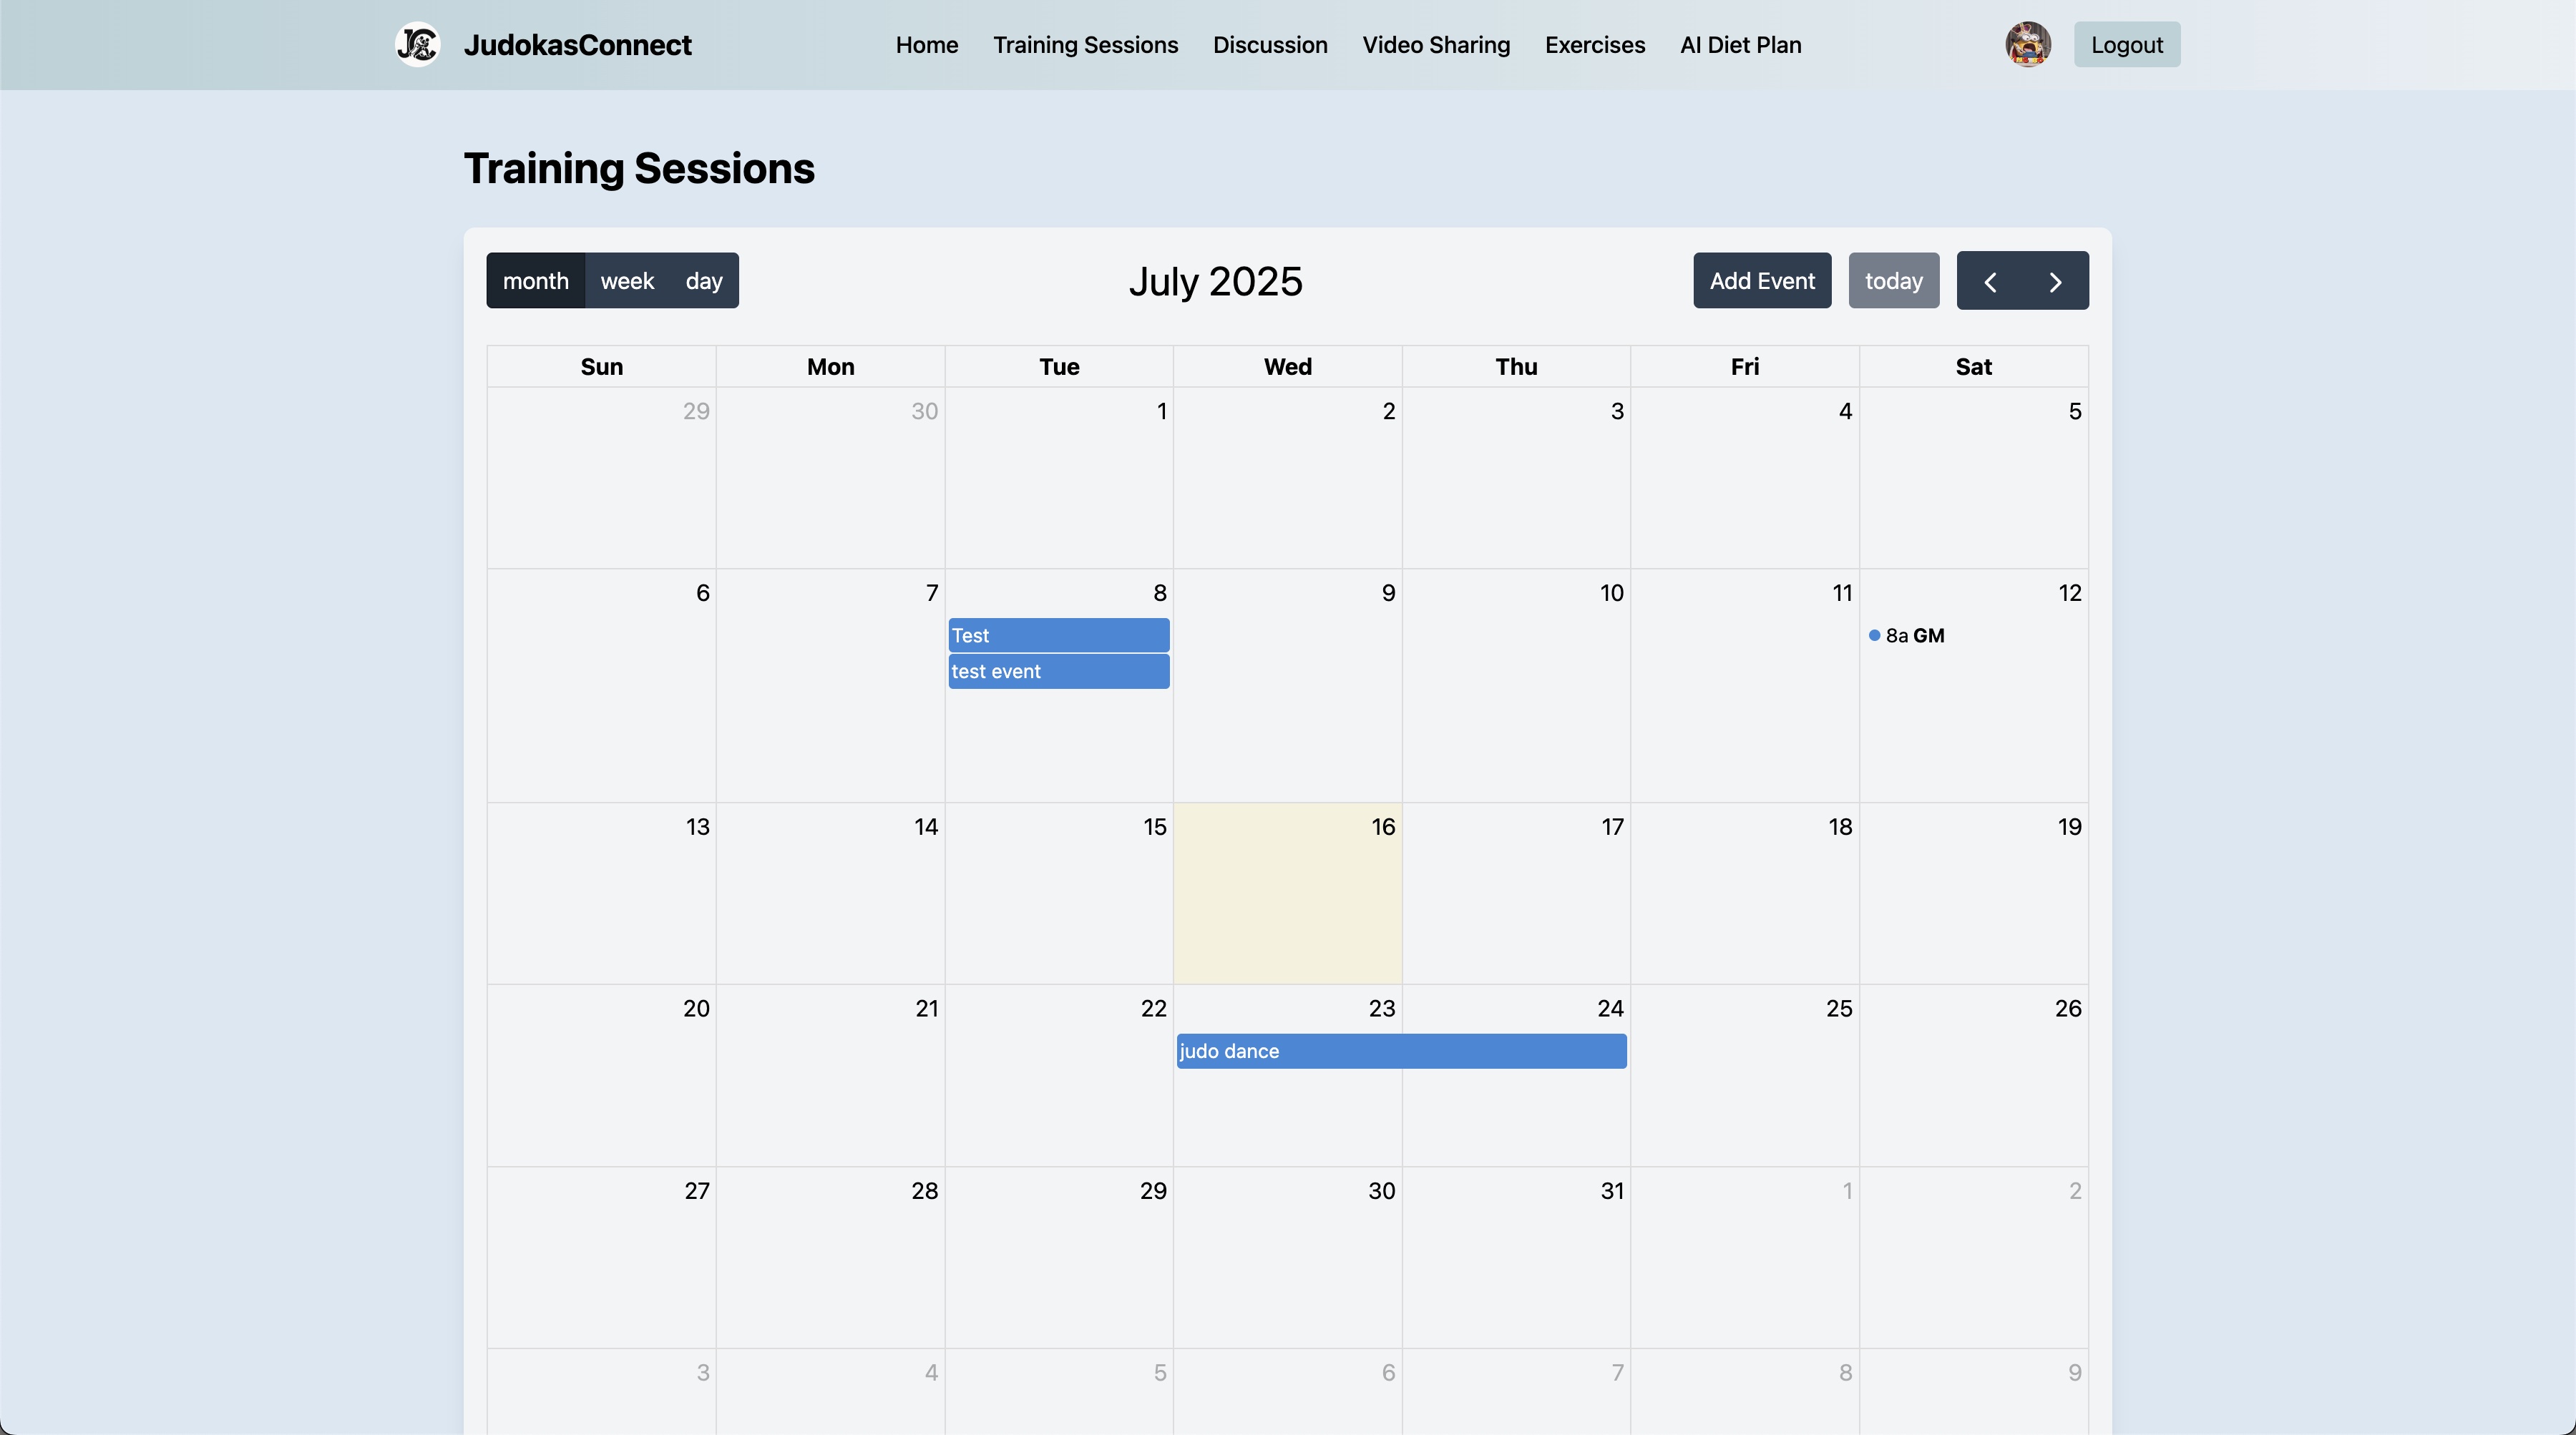Switch calendar to month view

click(x=535, y=281)
